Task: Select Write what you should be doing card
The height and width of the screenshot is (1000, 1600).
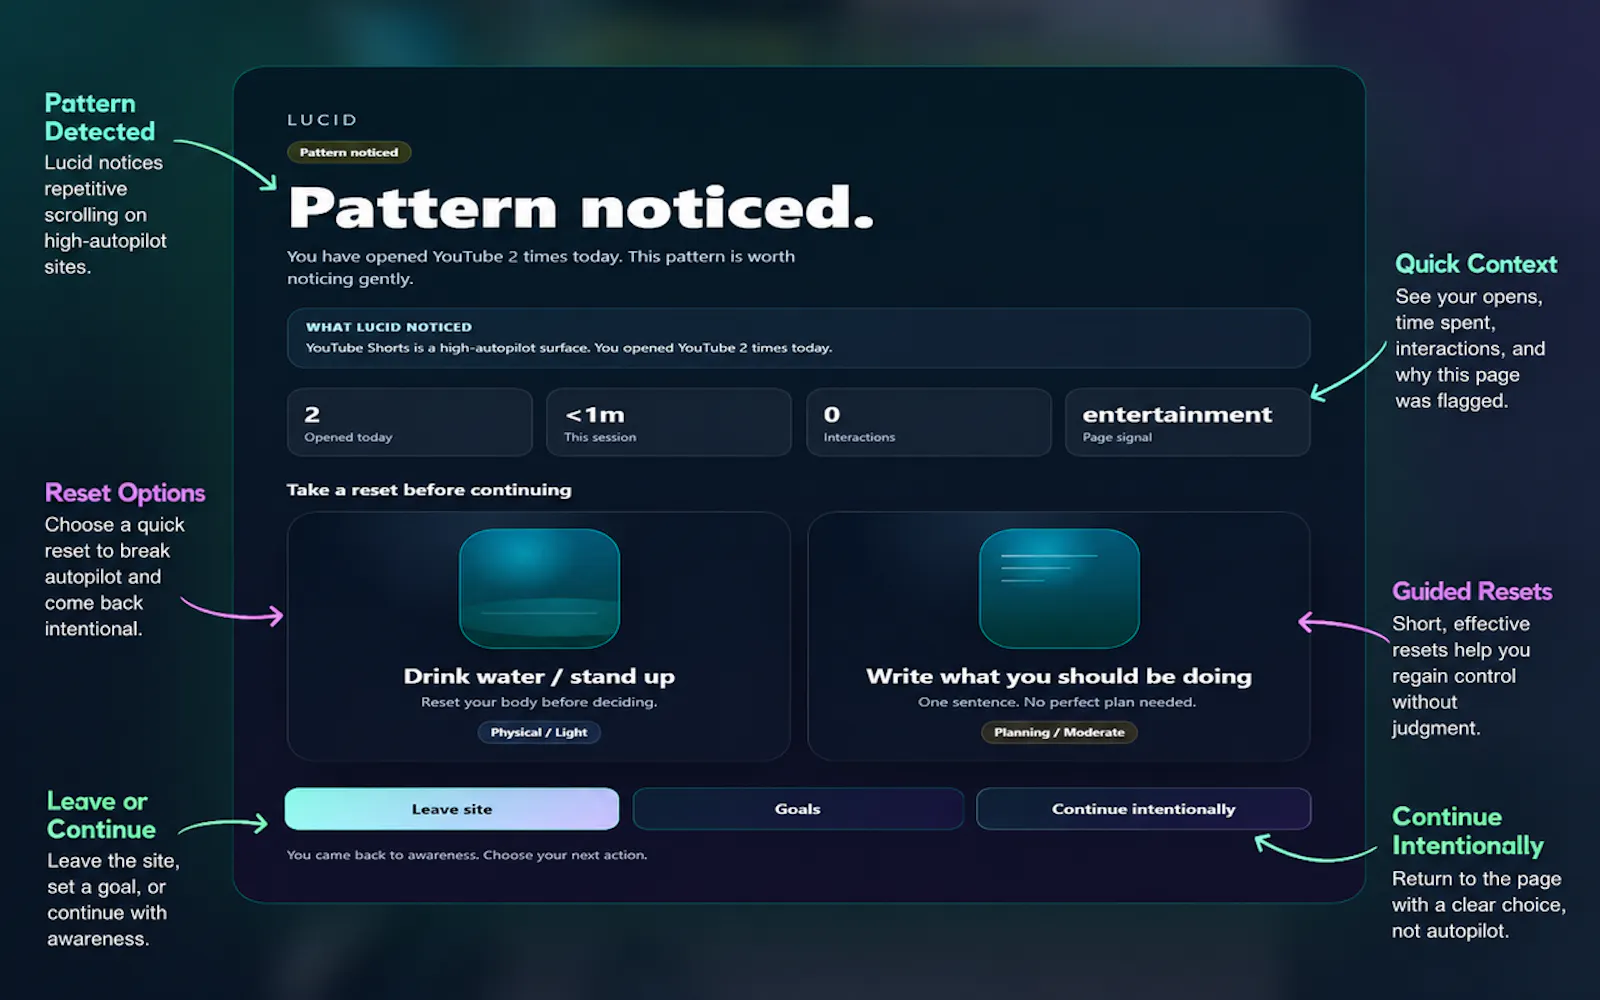Action: 1059,637
